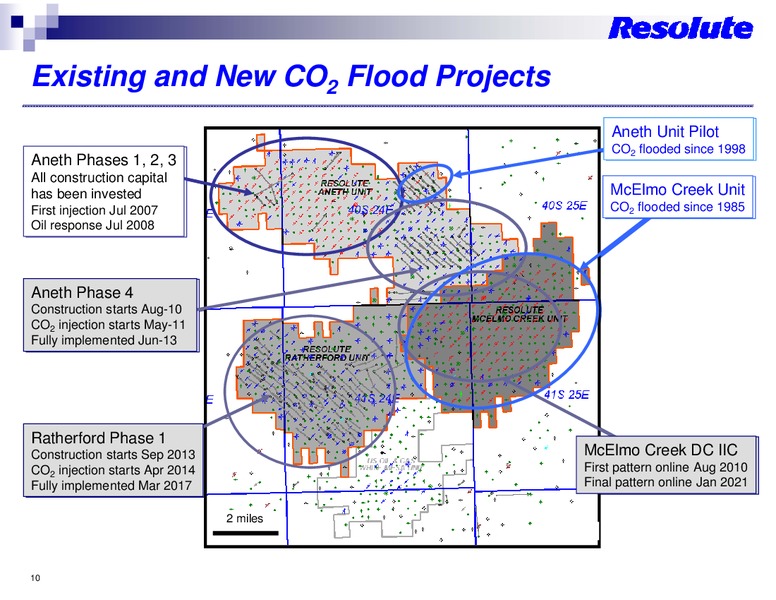Click 'Fully implemented Jun-13' line
Viewport: 776px width, 600px height.
point(103,341)
